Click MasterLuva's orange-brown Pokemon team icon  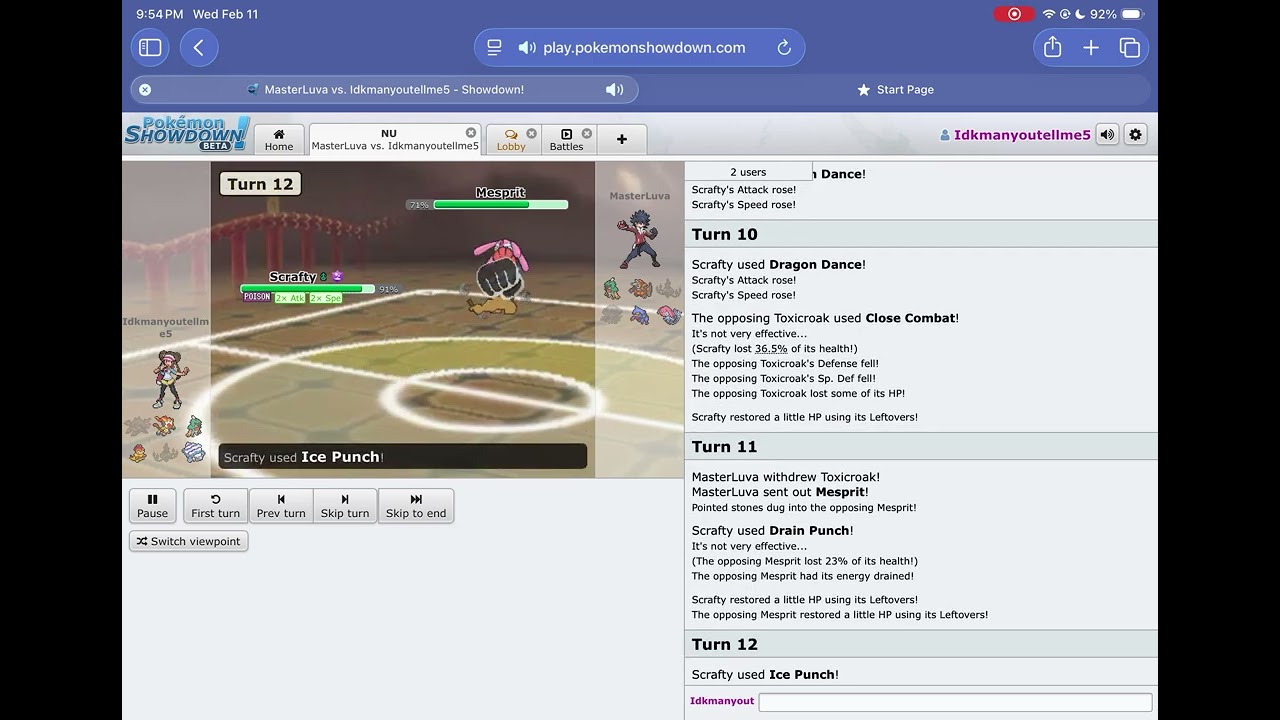point(640,289)
